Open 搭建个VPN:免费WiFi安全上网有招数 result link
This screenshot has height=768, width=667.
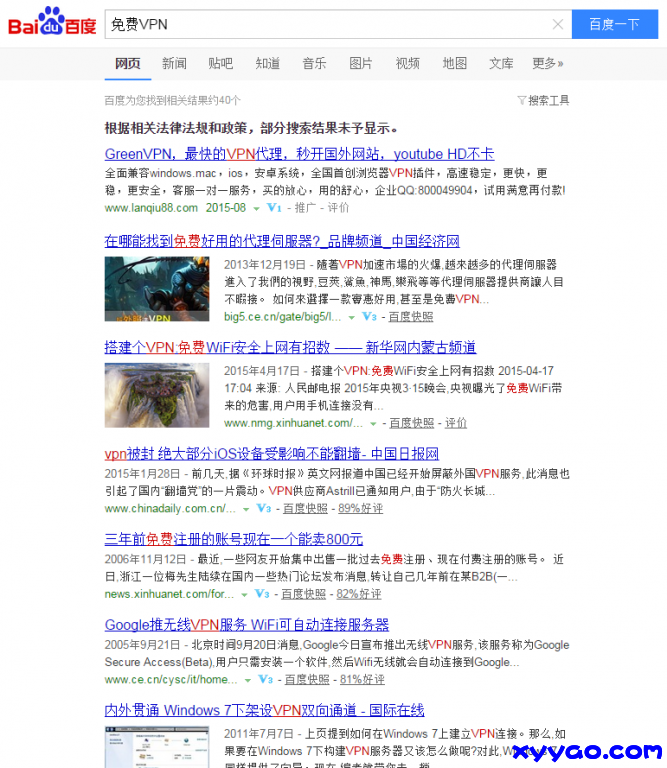pos(290,347)
